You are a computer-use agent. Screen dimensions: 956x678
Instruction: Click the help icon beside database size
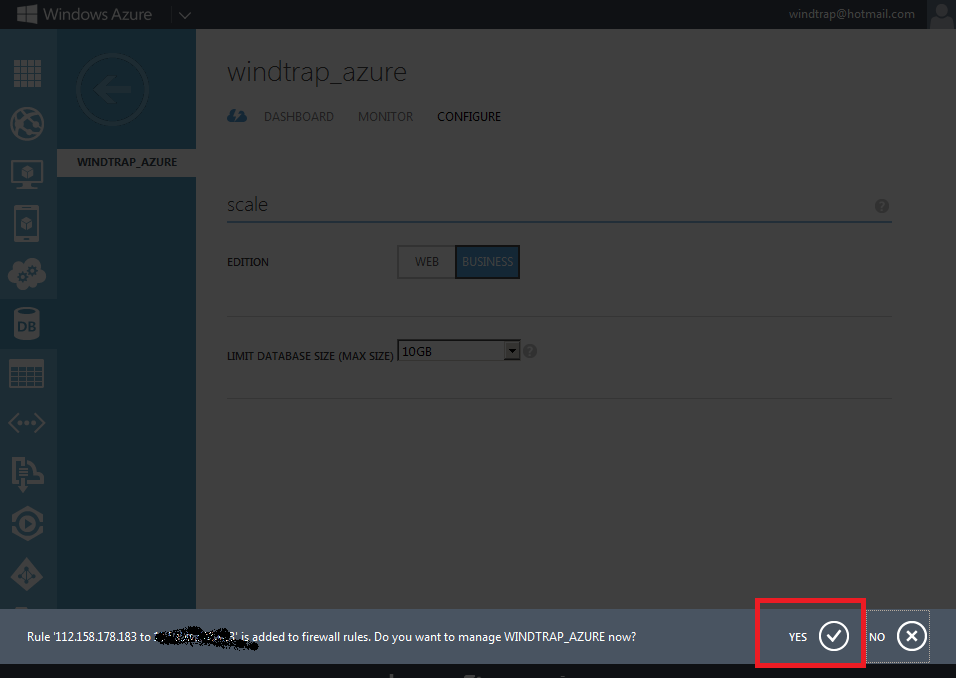point(530,351)
